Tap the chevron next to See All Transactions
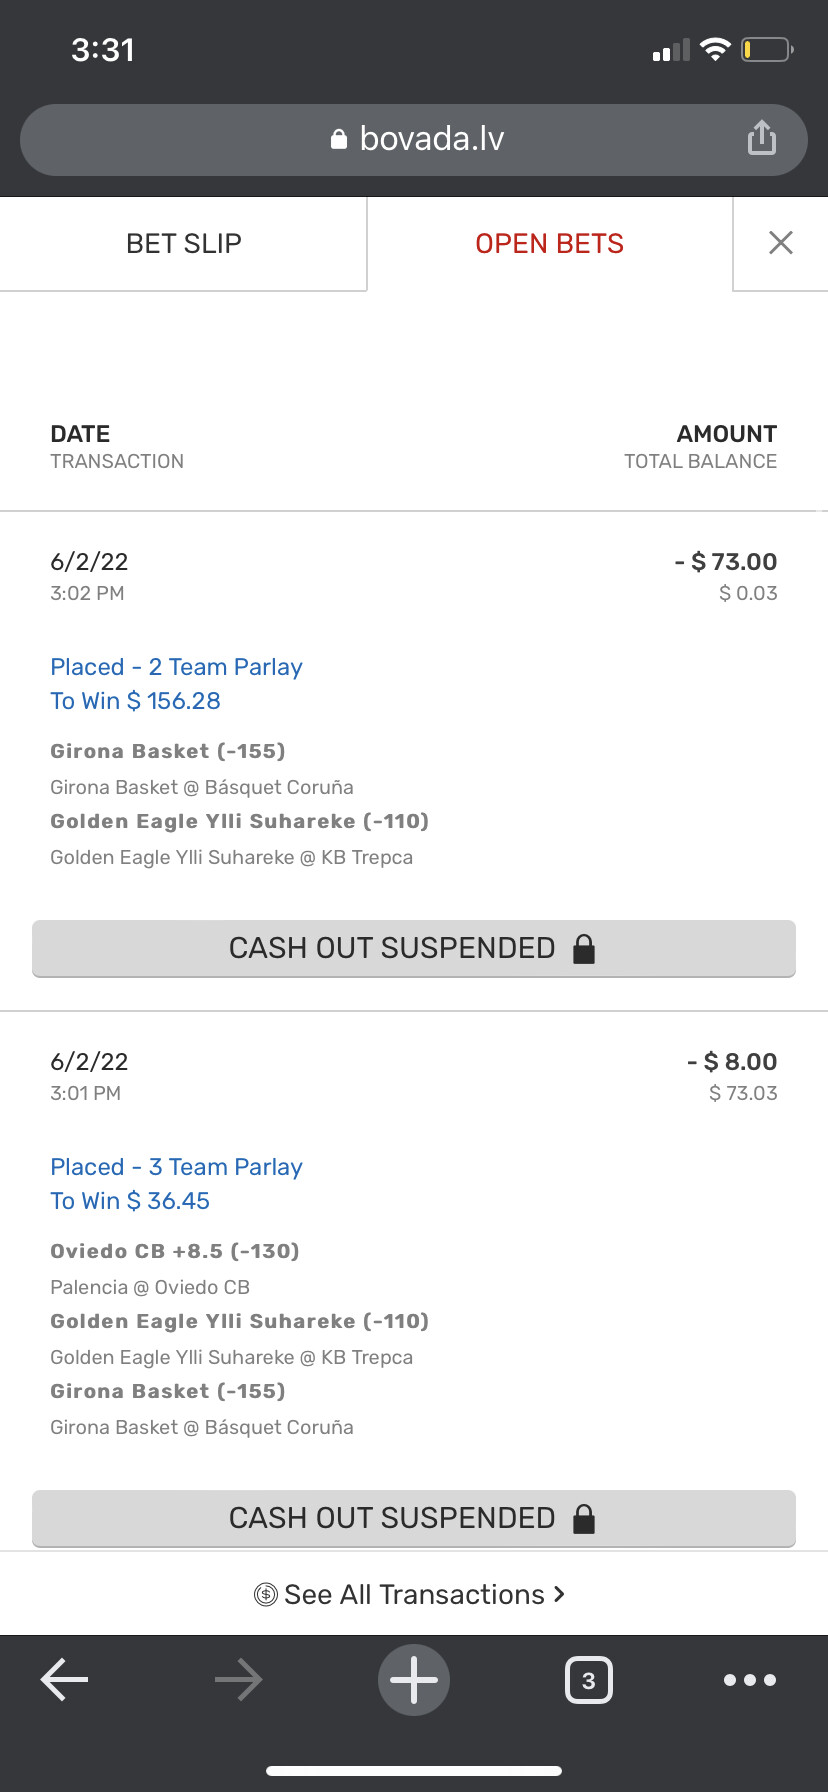 [x=559, y=1593]
